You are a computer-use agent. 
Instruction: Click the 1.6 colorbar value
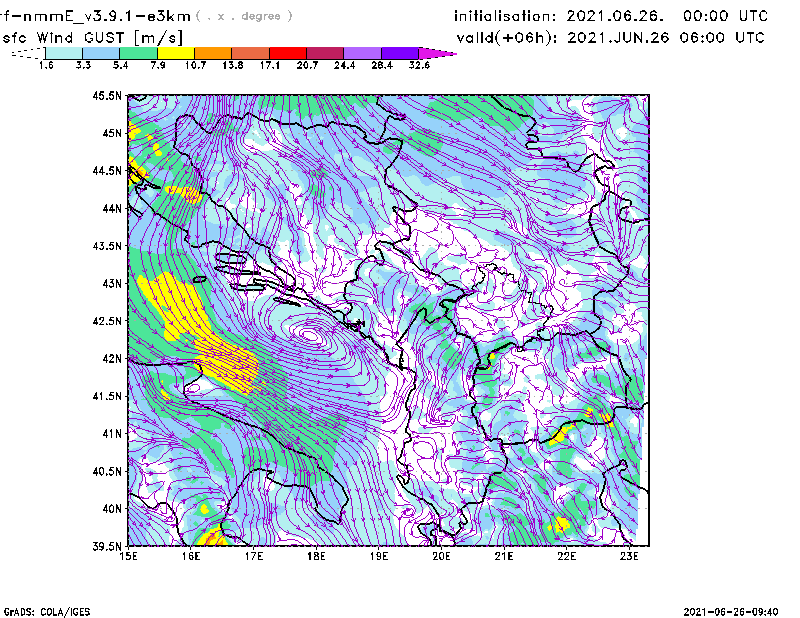pyautogui.click(x=46, y=65)
